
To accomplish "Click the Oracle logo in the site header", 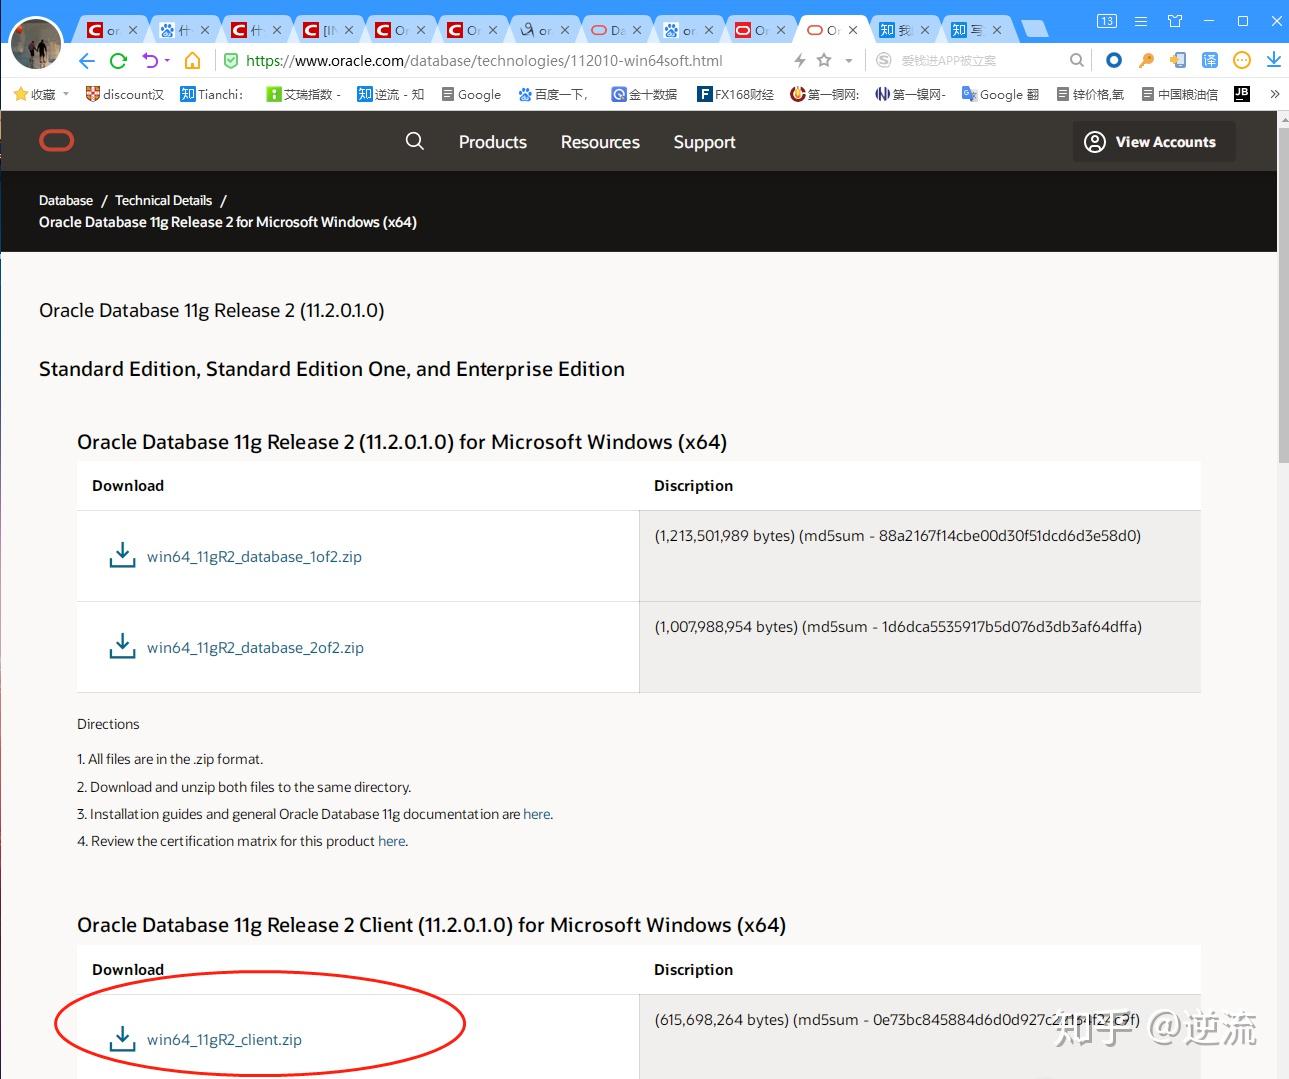I will point(57,141).
